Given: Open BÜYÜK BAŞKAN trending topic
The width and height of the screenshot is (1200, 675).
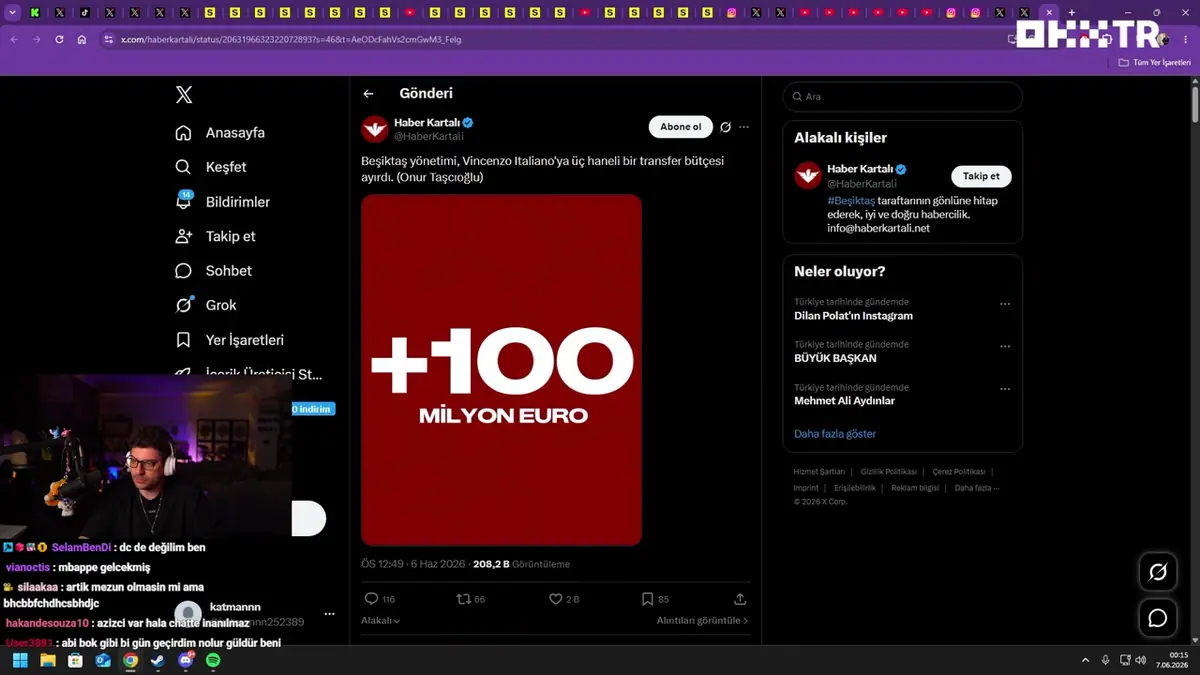Looking at the screenshot, I should click(x=835, y=358).
